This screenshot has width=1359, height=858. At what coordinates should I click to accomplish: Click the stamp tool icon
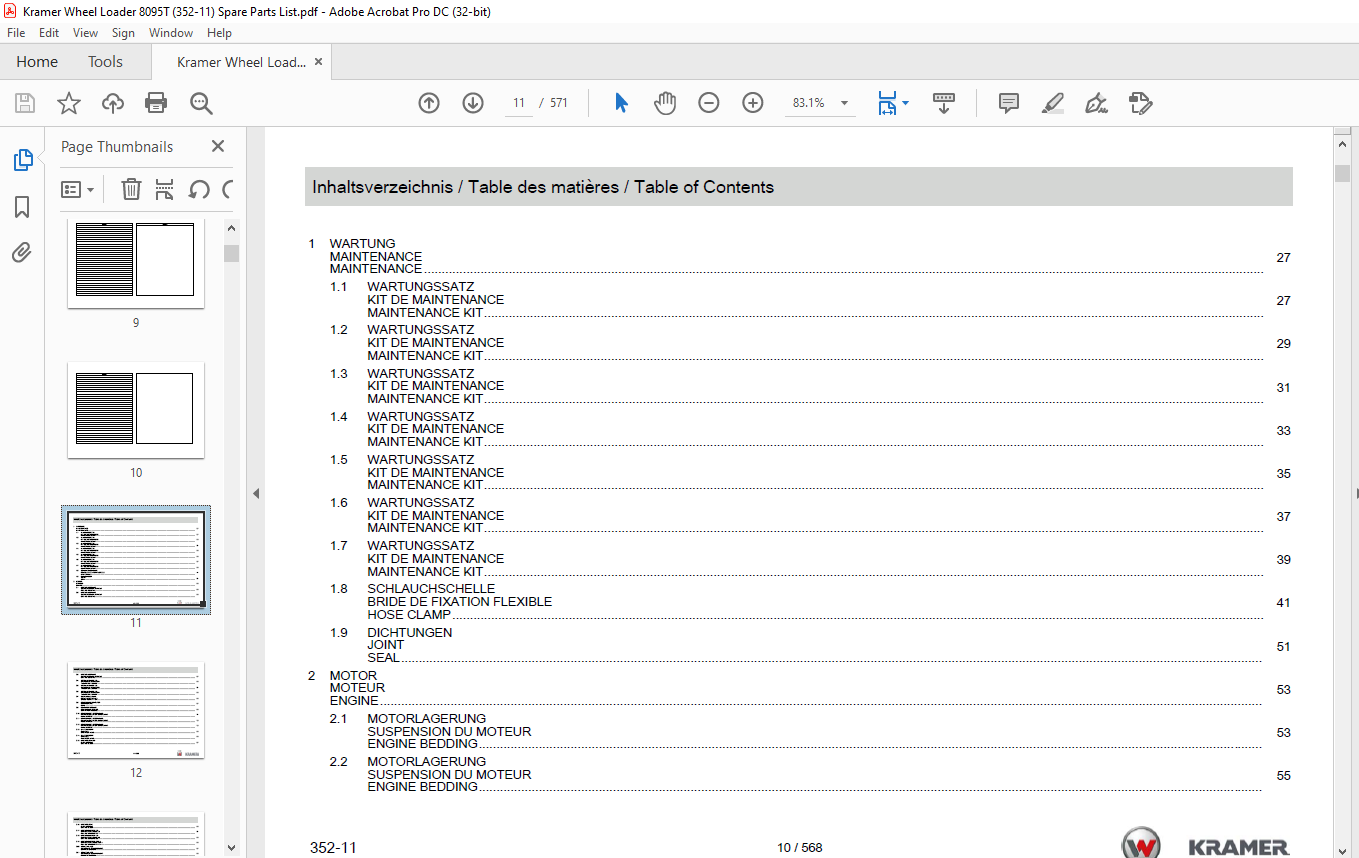coord(1141,103)
